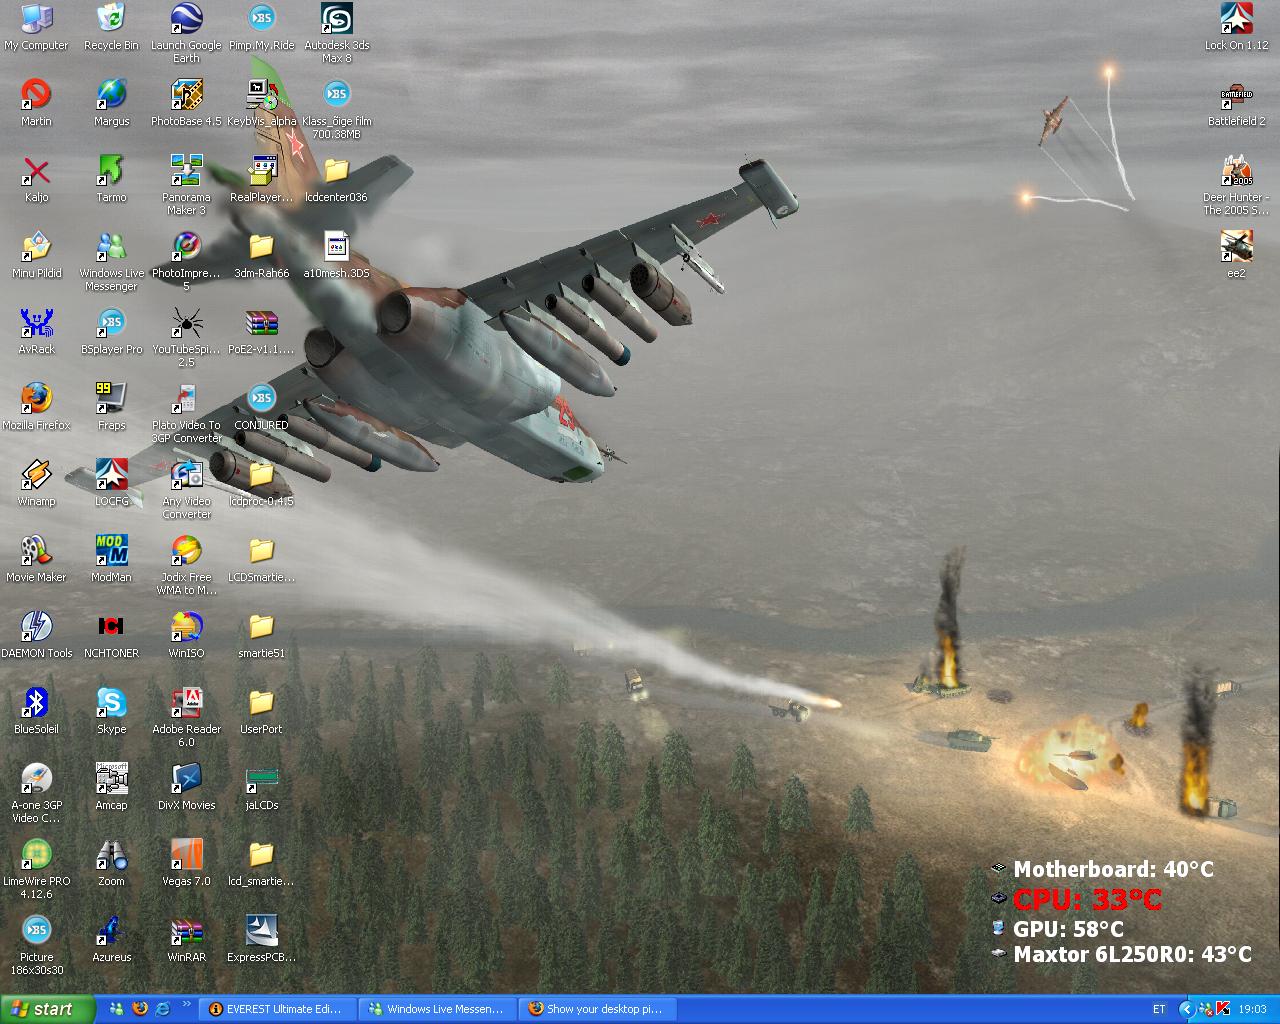Select the jaLCDs icon
The width and height of the screenshot is (1280, 1024).
tap(261, 787)
